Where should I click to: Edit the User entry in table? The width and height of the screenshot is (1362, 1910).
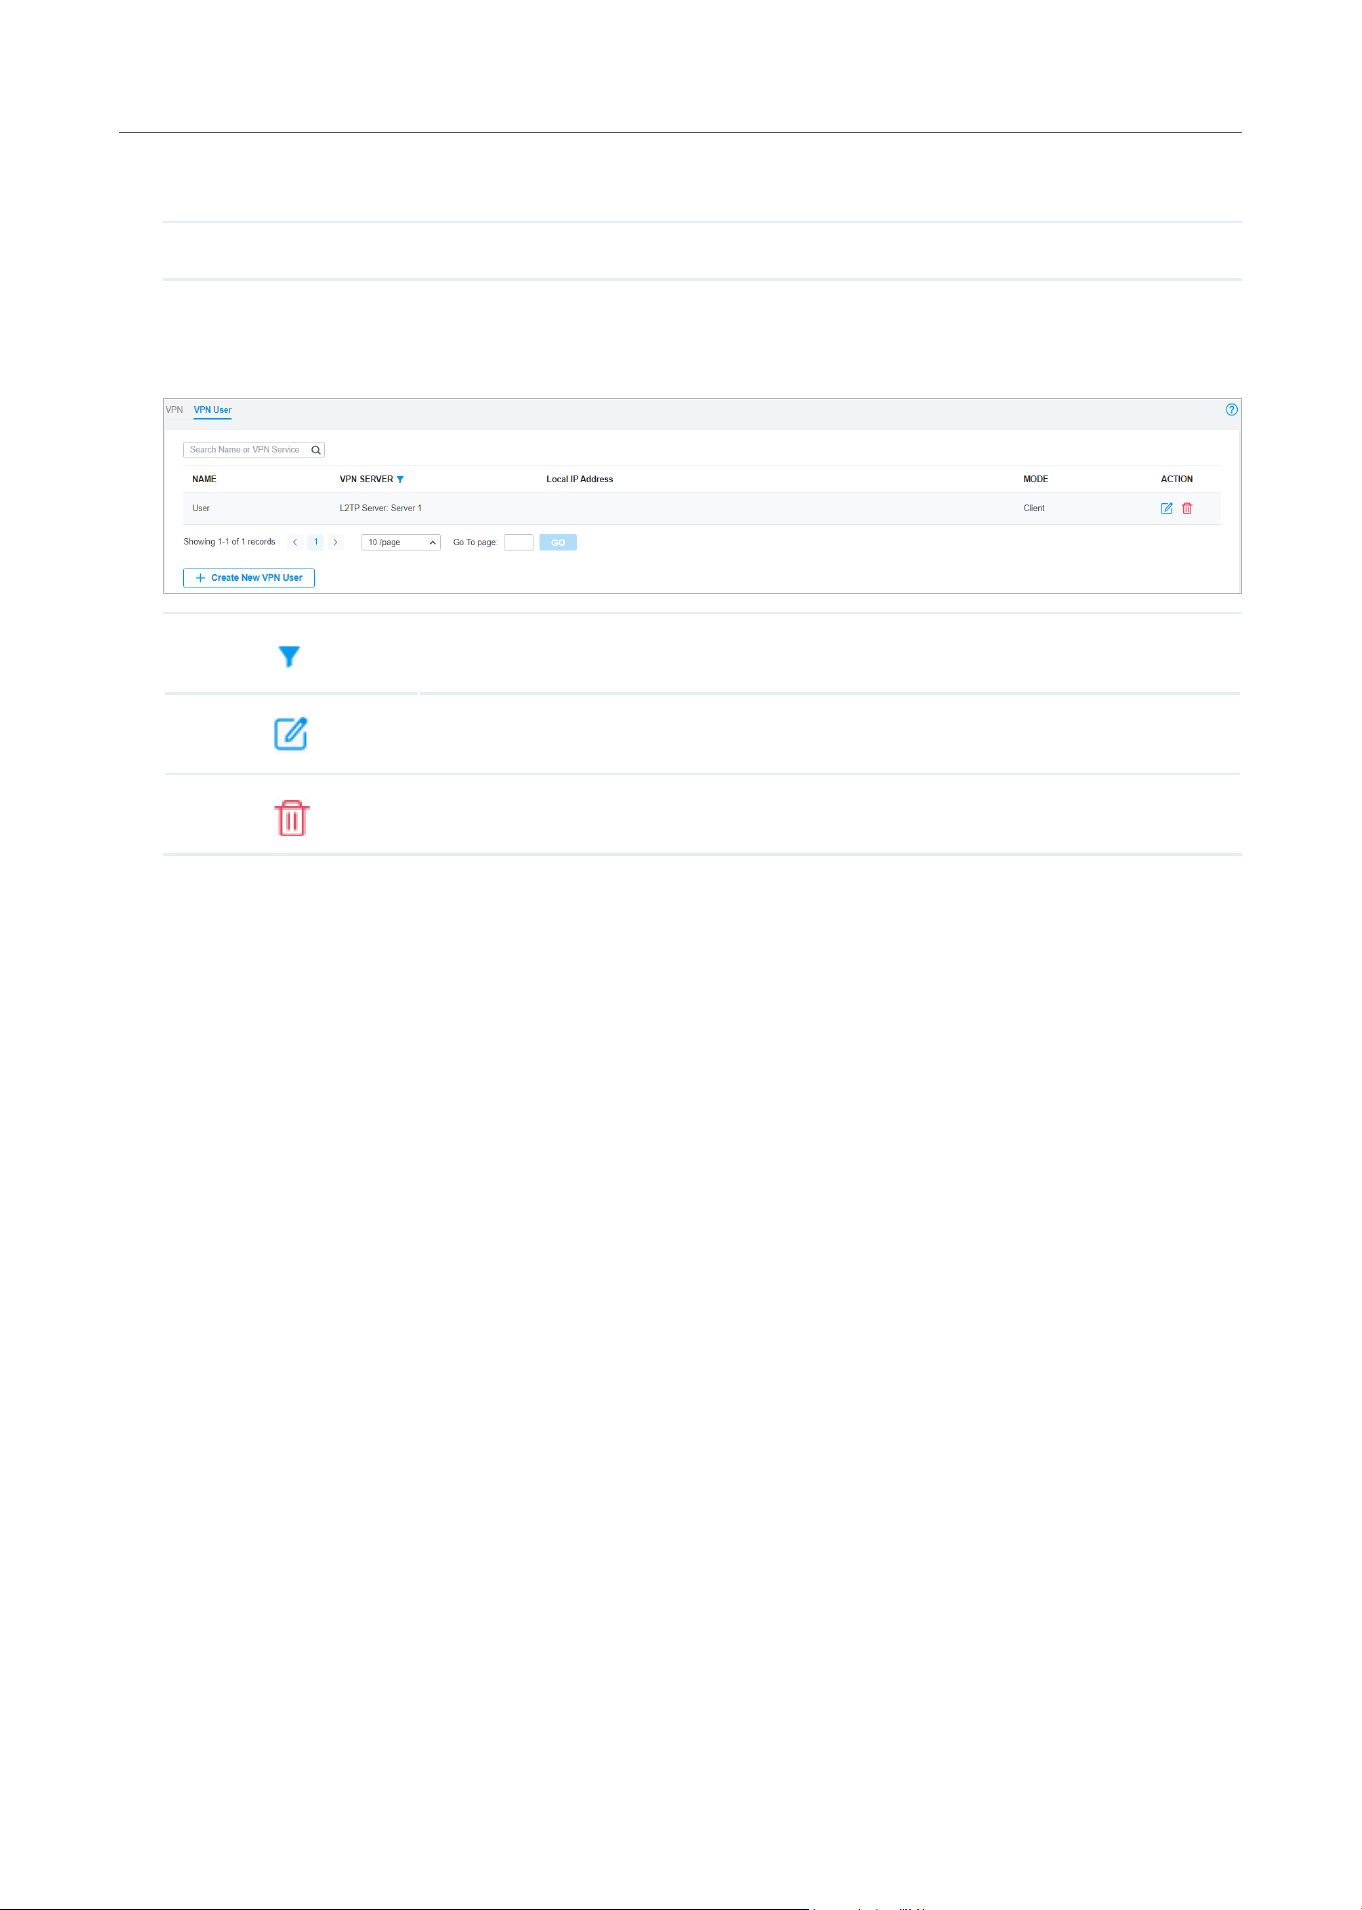point(1166,508)
